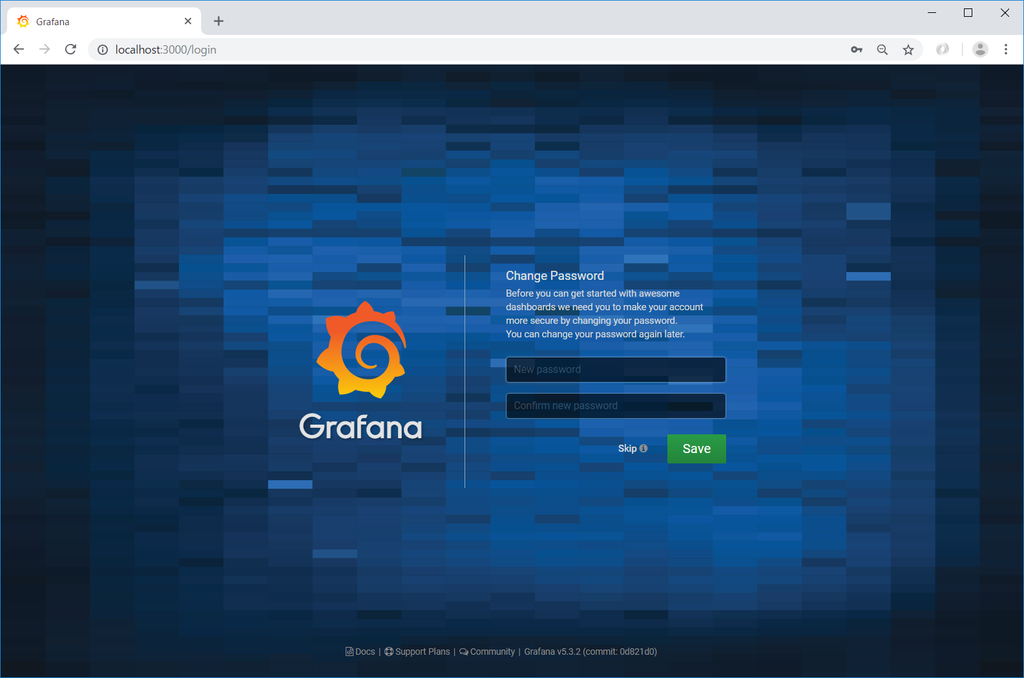Open the Community footer link
1024x678 pixels.
click(487, 652)
